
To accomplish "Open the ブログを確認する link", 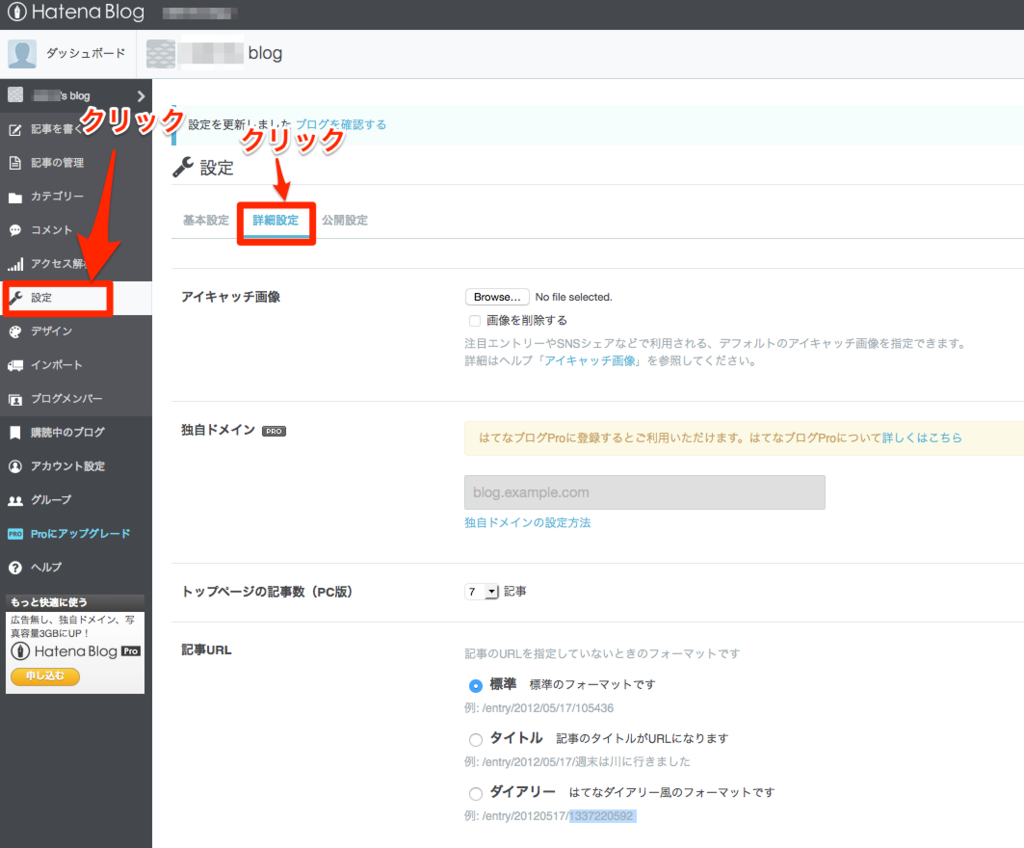I will click(341, 125).
